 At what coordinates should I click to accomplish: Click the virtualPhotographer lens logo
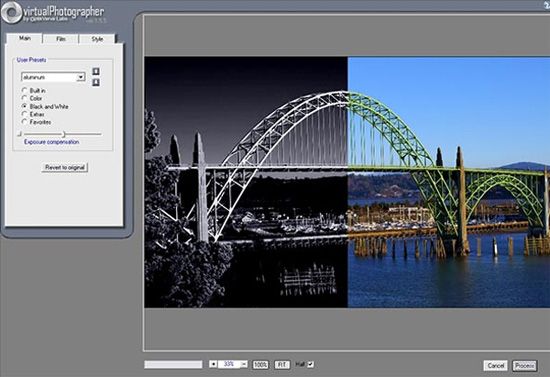(x=11, y=12)
